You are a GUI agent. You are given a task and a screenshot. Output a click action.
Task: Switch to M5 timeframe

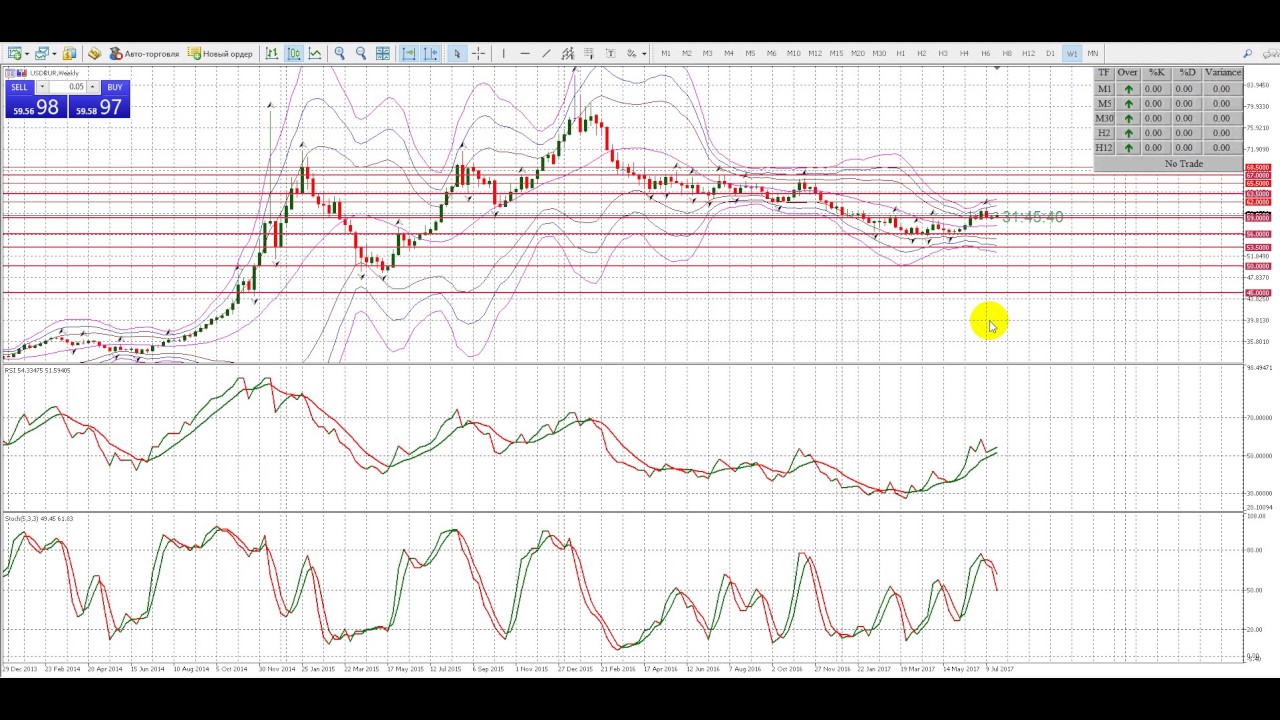click(750, 53)
